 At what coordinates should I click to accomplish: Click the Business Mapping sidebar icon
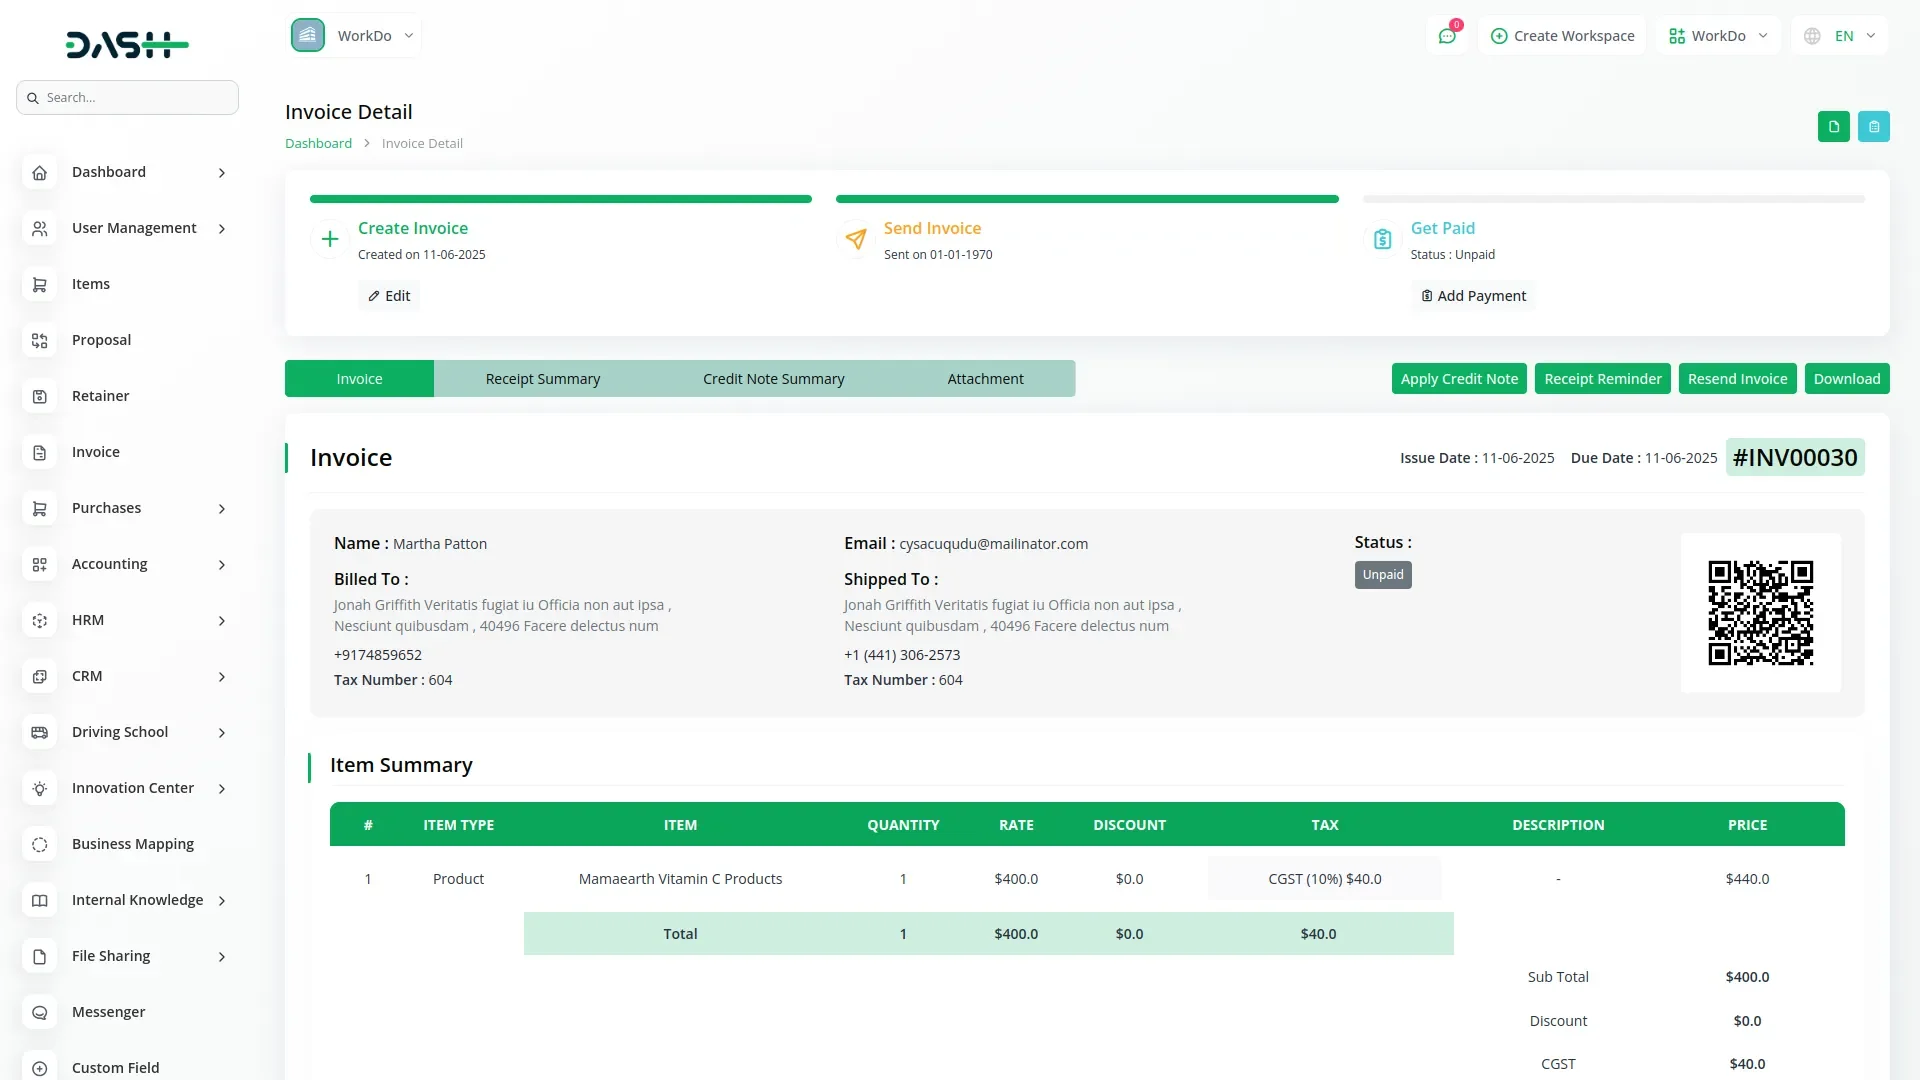pos(39,844)
